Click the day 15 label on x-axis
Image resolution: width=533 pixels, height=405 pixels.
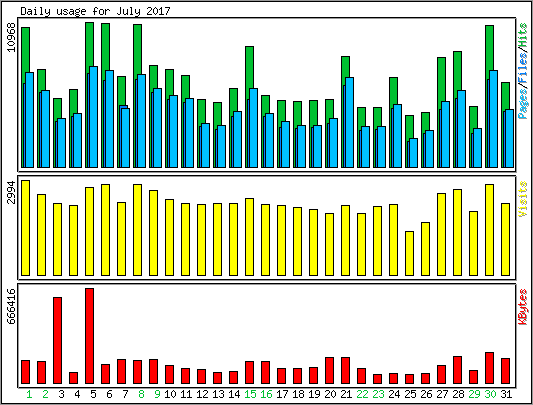pos(250,394)
